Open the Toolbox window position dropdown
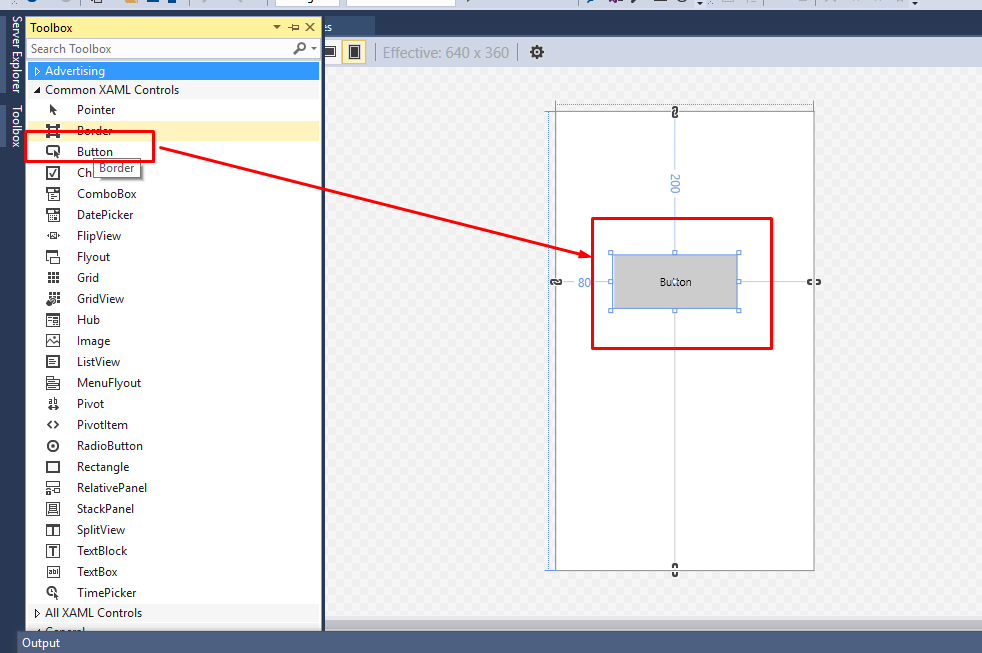The height and width of the screenshot is (653, 982). click(x=277, y=27)
